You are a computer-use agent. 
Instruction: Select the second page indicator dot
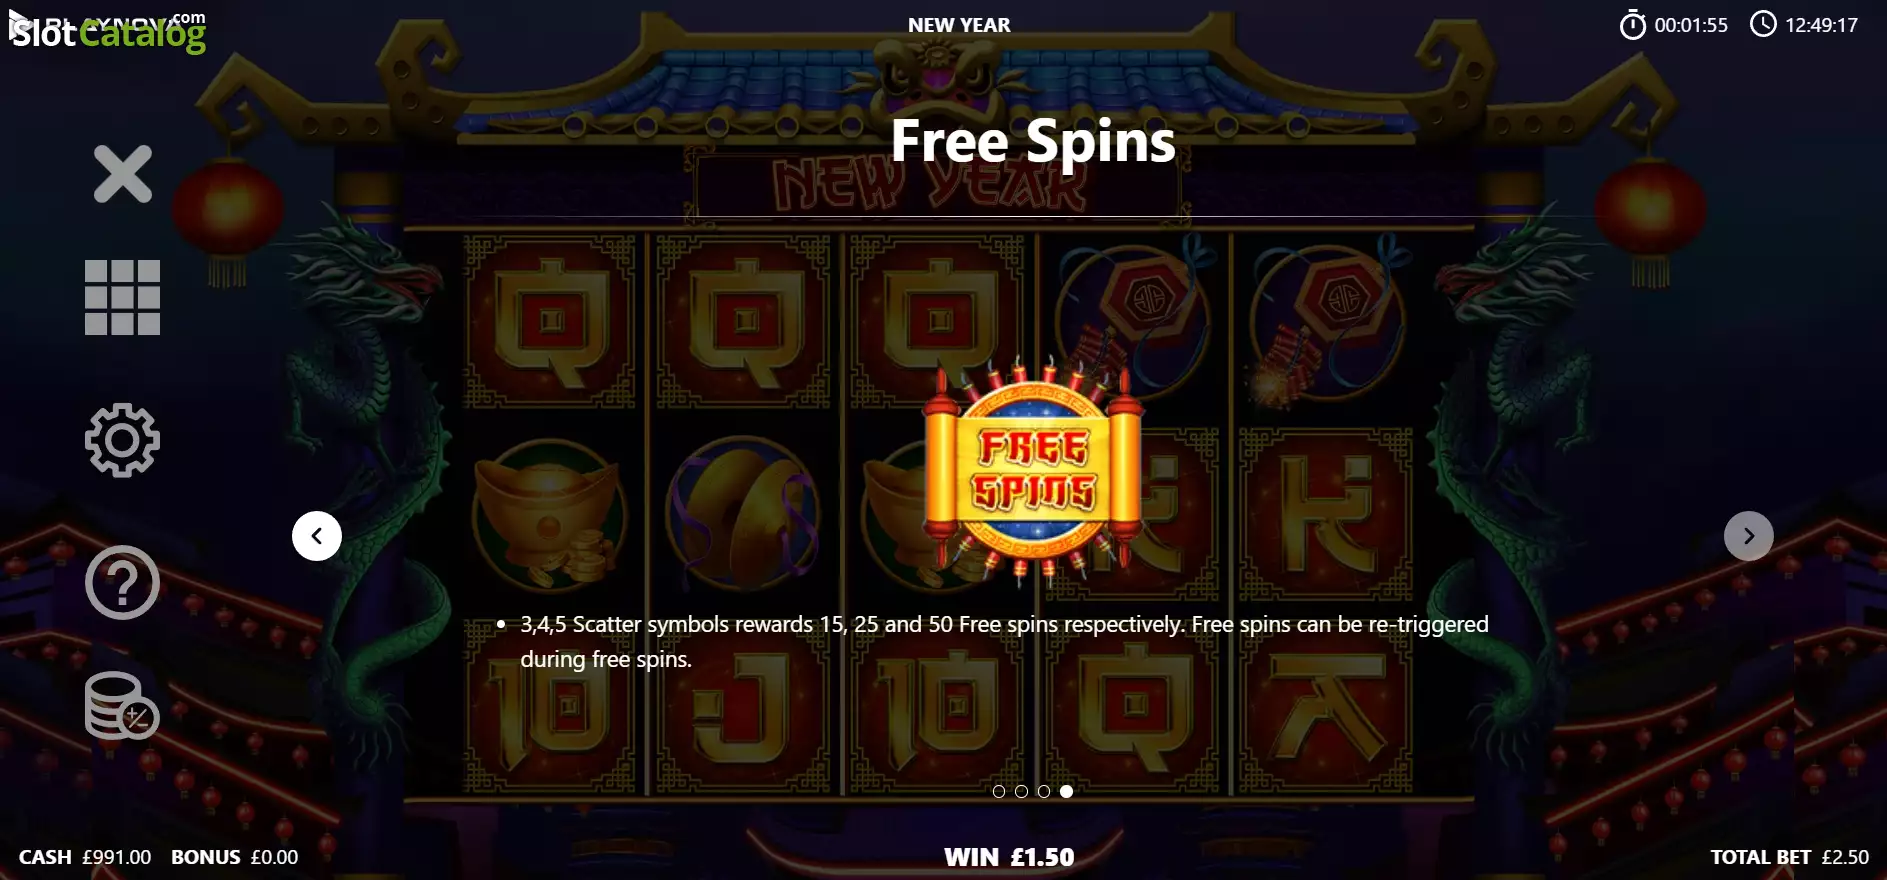(1021, 791)
